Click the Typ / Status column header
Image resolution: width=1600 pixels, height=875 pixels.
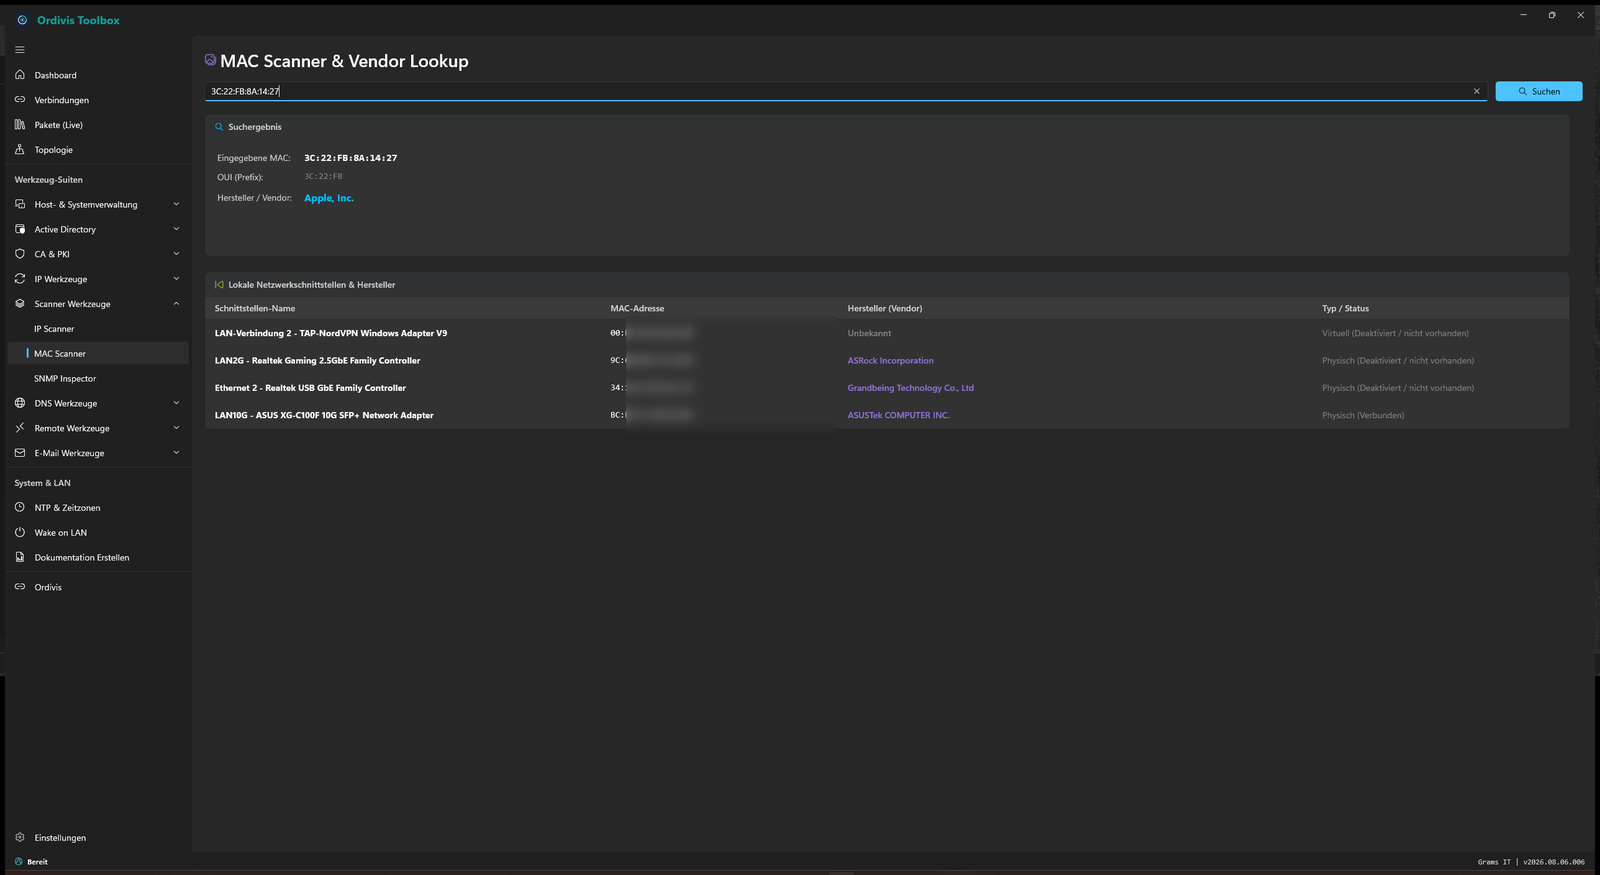1345,308
